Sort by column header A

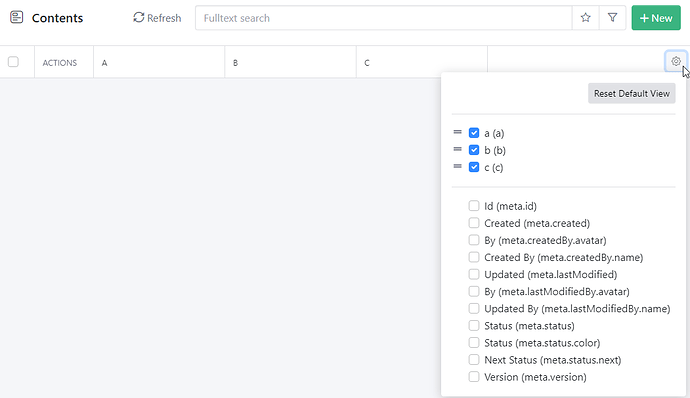coord(104,63)
